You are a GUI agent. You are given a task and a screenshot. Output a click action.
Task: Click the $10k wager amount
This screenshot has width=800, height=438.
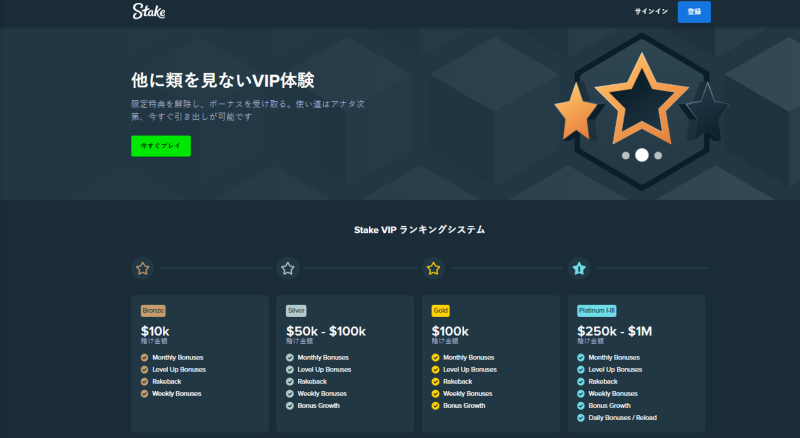(x=155, y=331)
